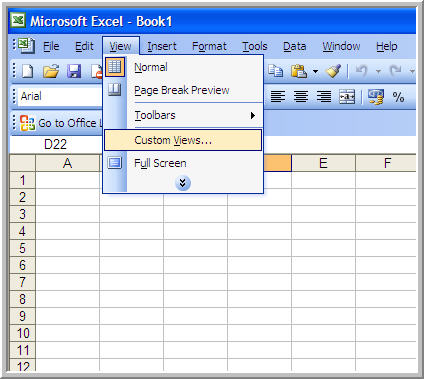Apply Align Left formatting

tap(278, 97)
